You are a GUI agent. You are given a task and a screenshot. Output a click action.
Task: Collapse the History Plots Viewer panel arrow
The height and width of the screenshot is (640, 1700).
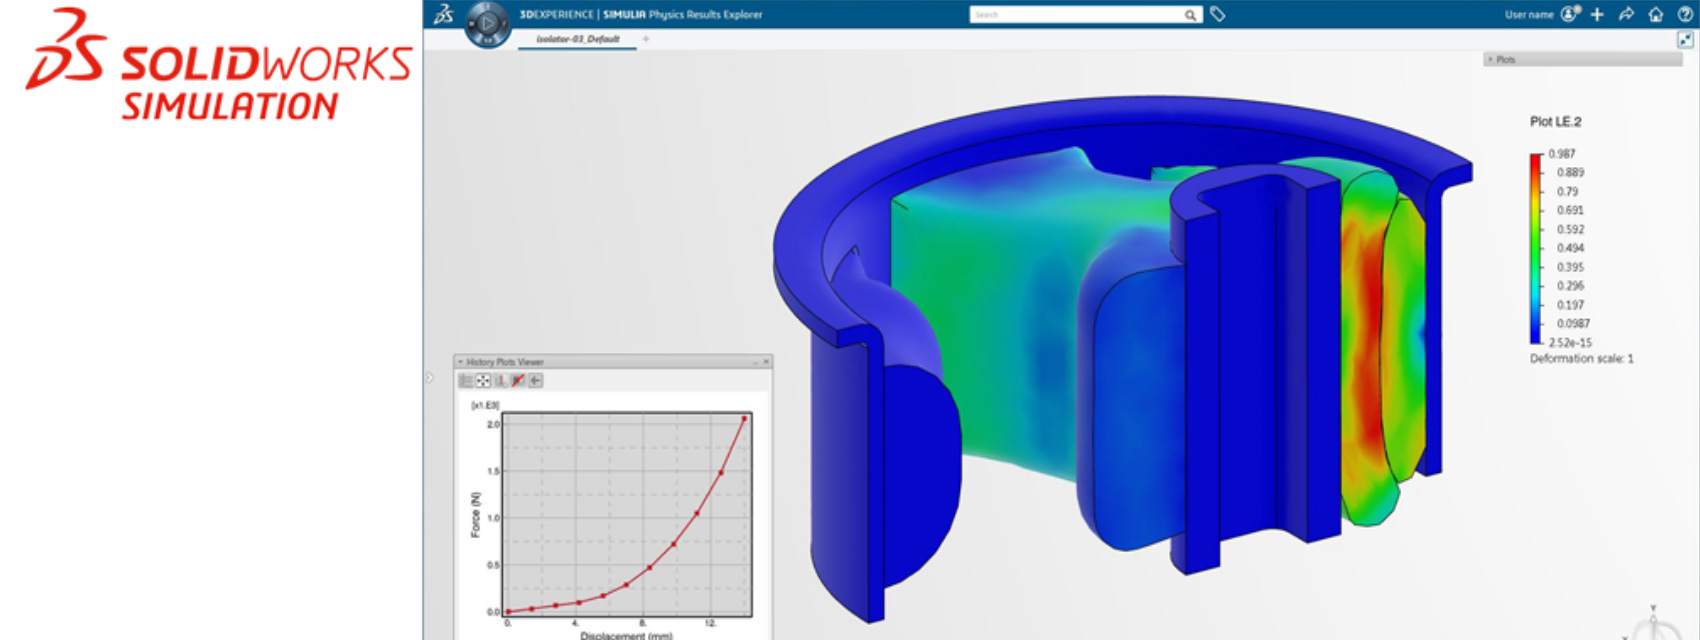[x=460, y=362]
